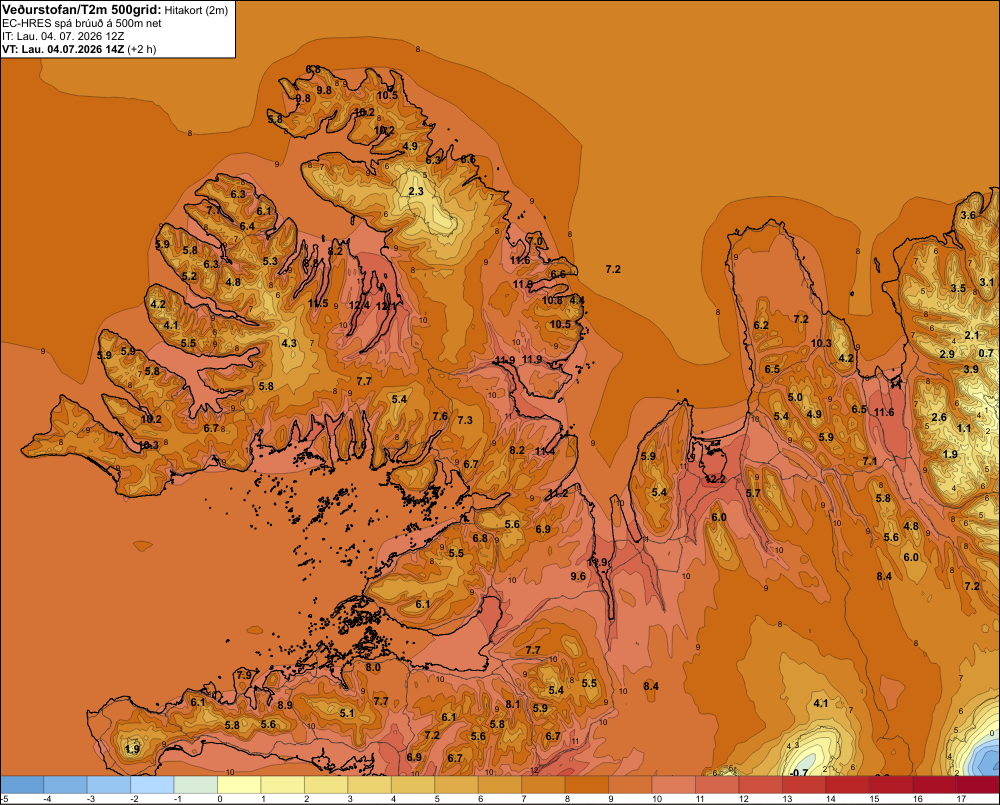
Task: Click the 1.9 label on the southwest peninsula
Action: point(133,749)
